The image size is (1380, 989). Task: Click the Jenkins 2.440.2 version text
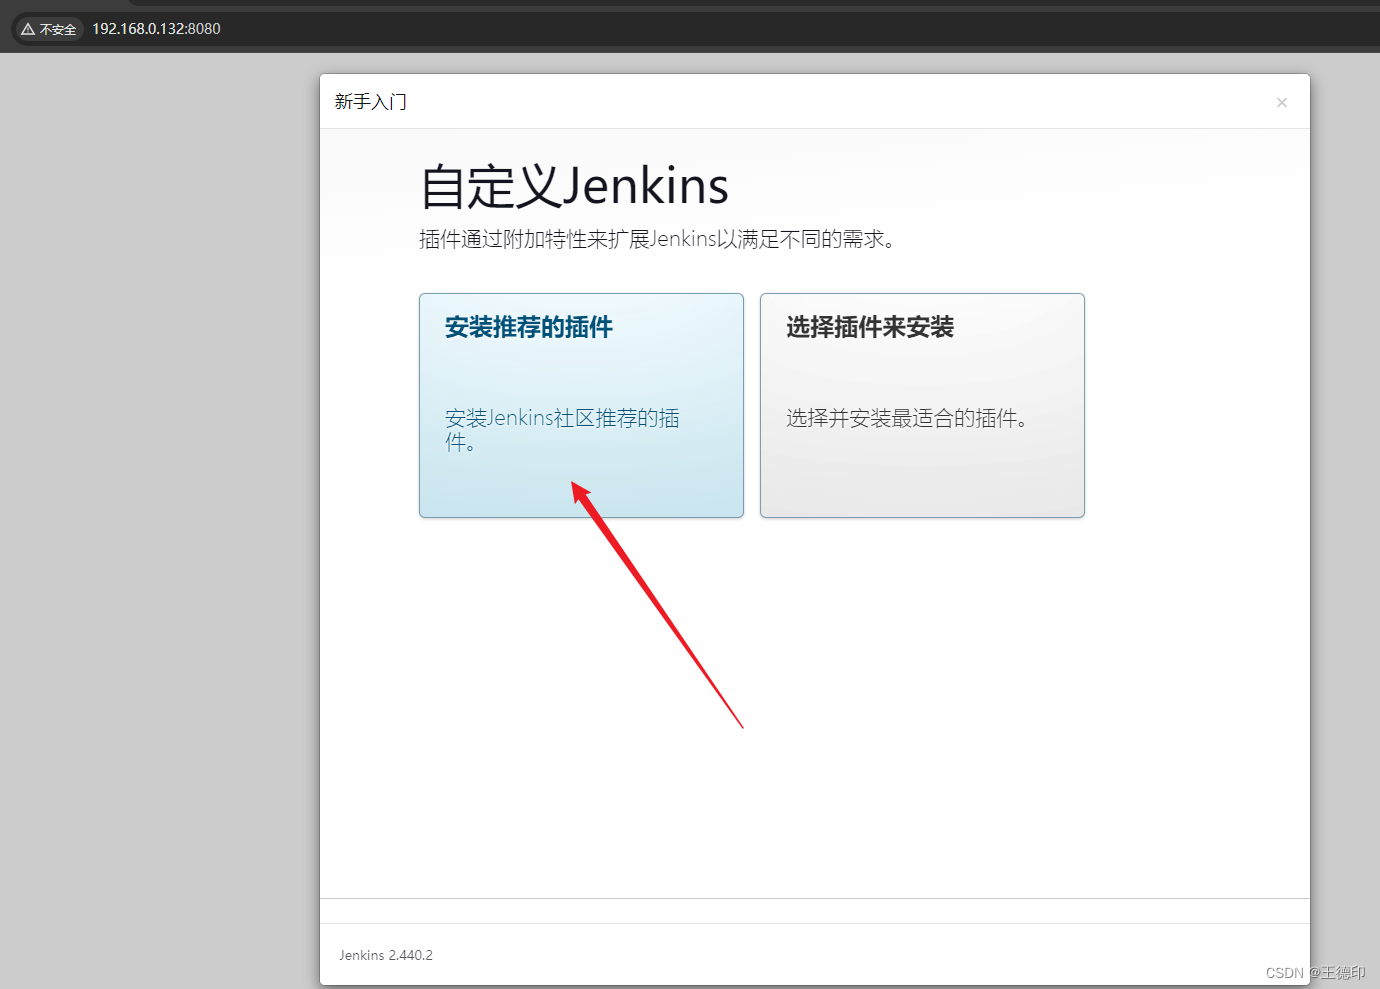click(386, 955)
